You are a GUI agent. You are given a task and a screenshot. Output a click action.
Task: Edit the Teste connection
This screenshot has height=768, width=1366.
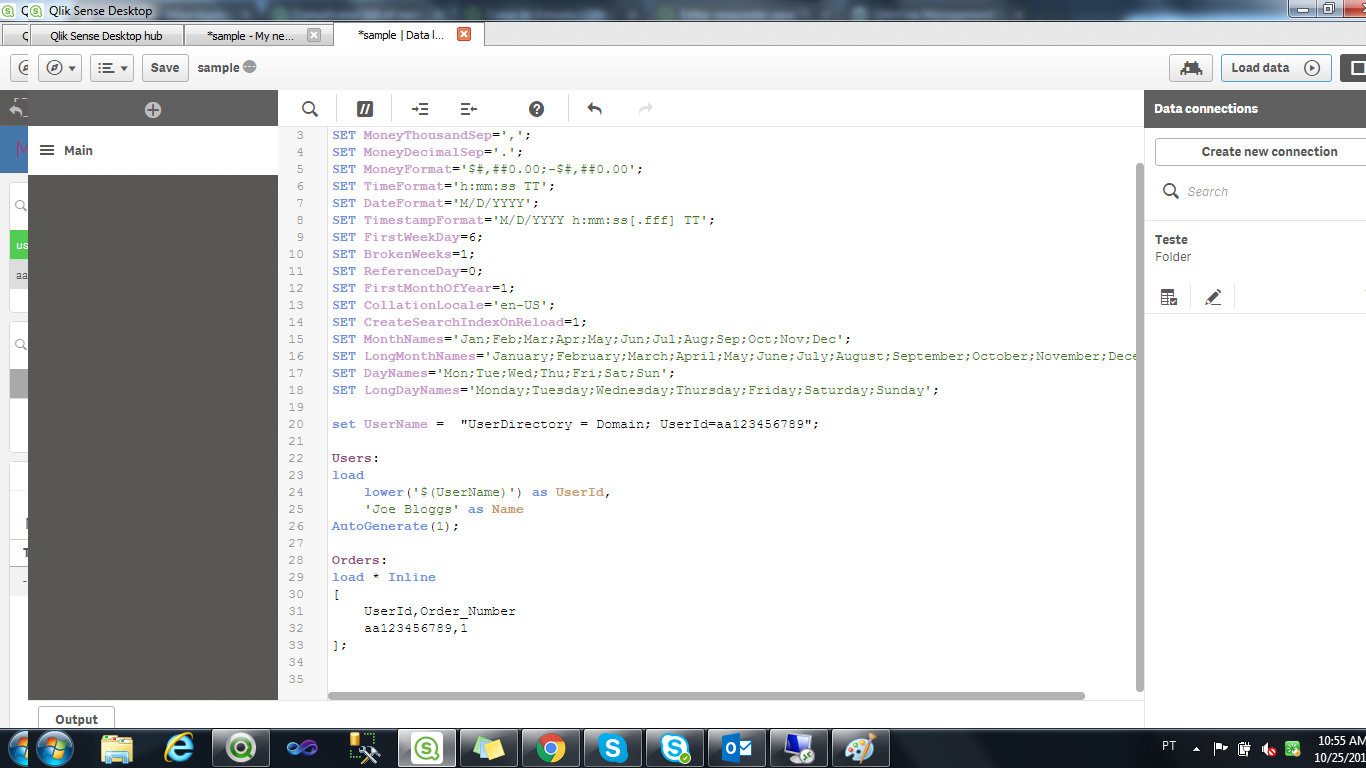1213,297
